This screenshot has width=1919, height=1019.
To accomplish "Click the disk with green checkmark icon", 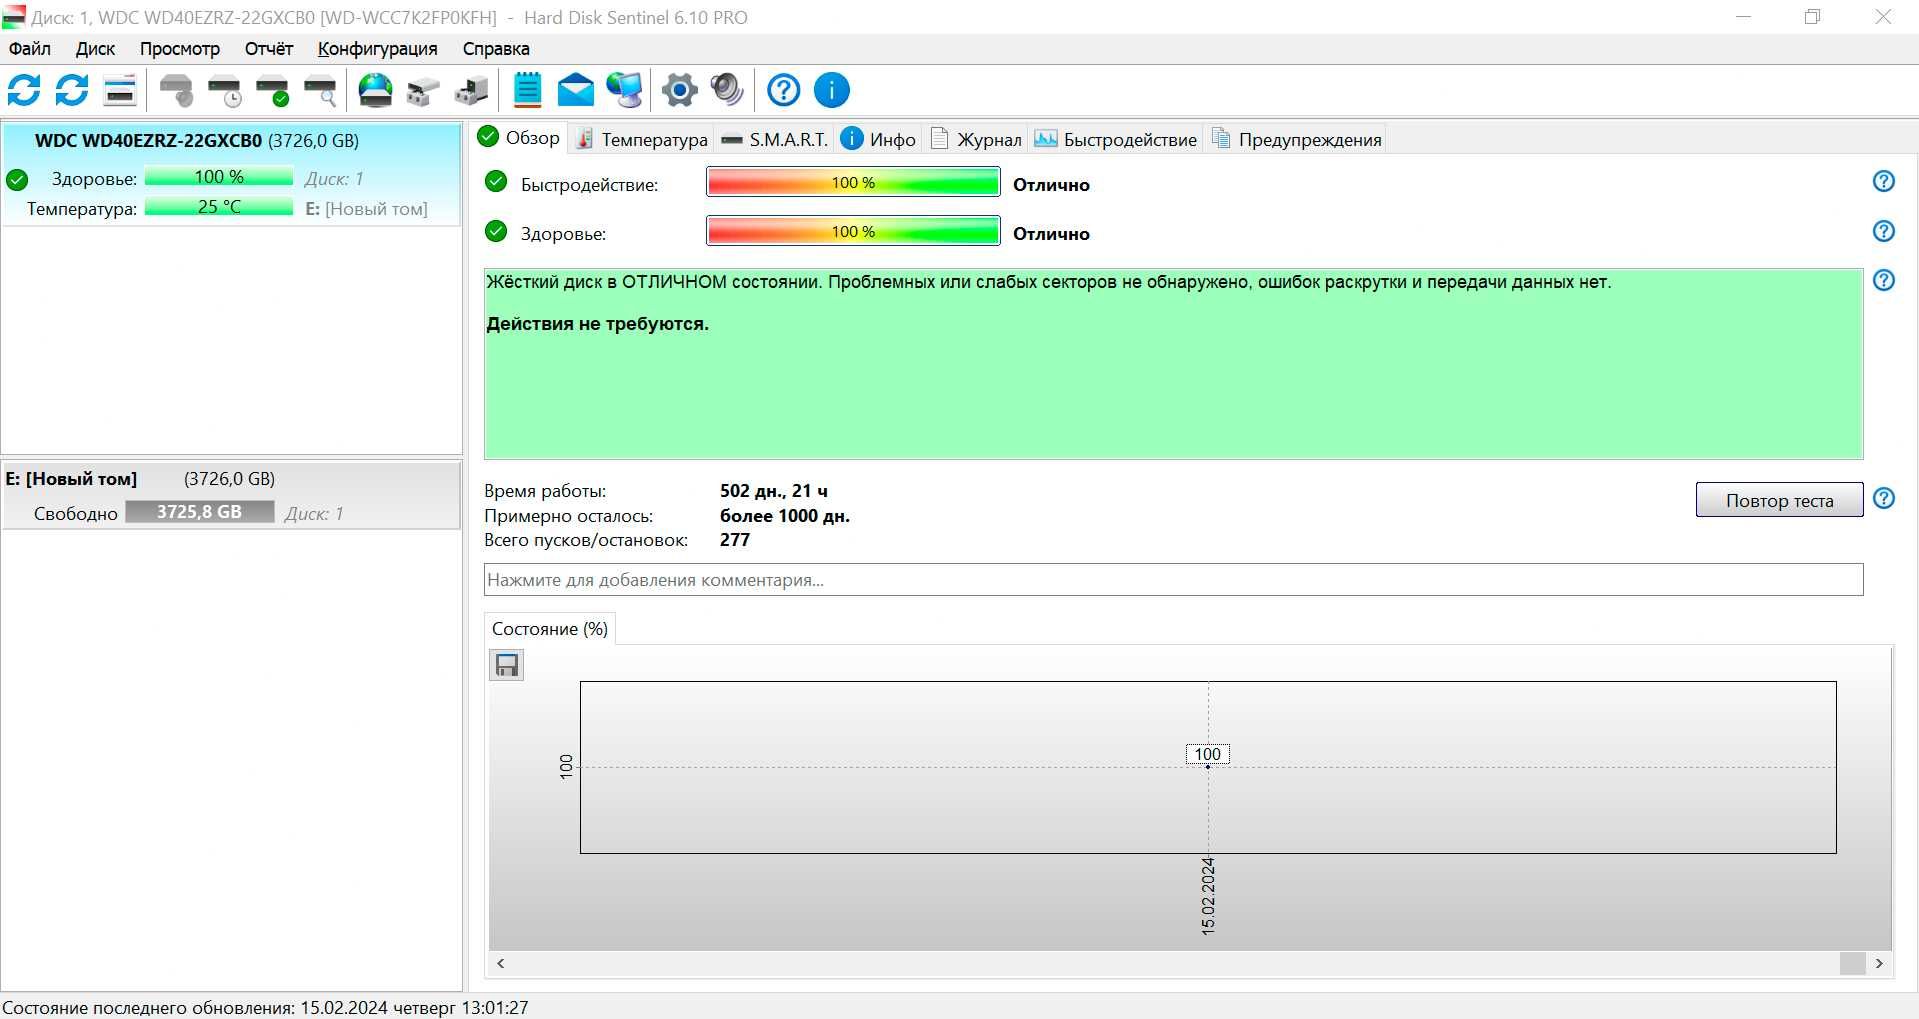I will [x=273, y=90].
